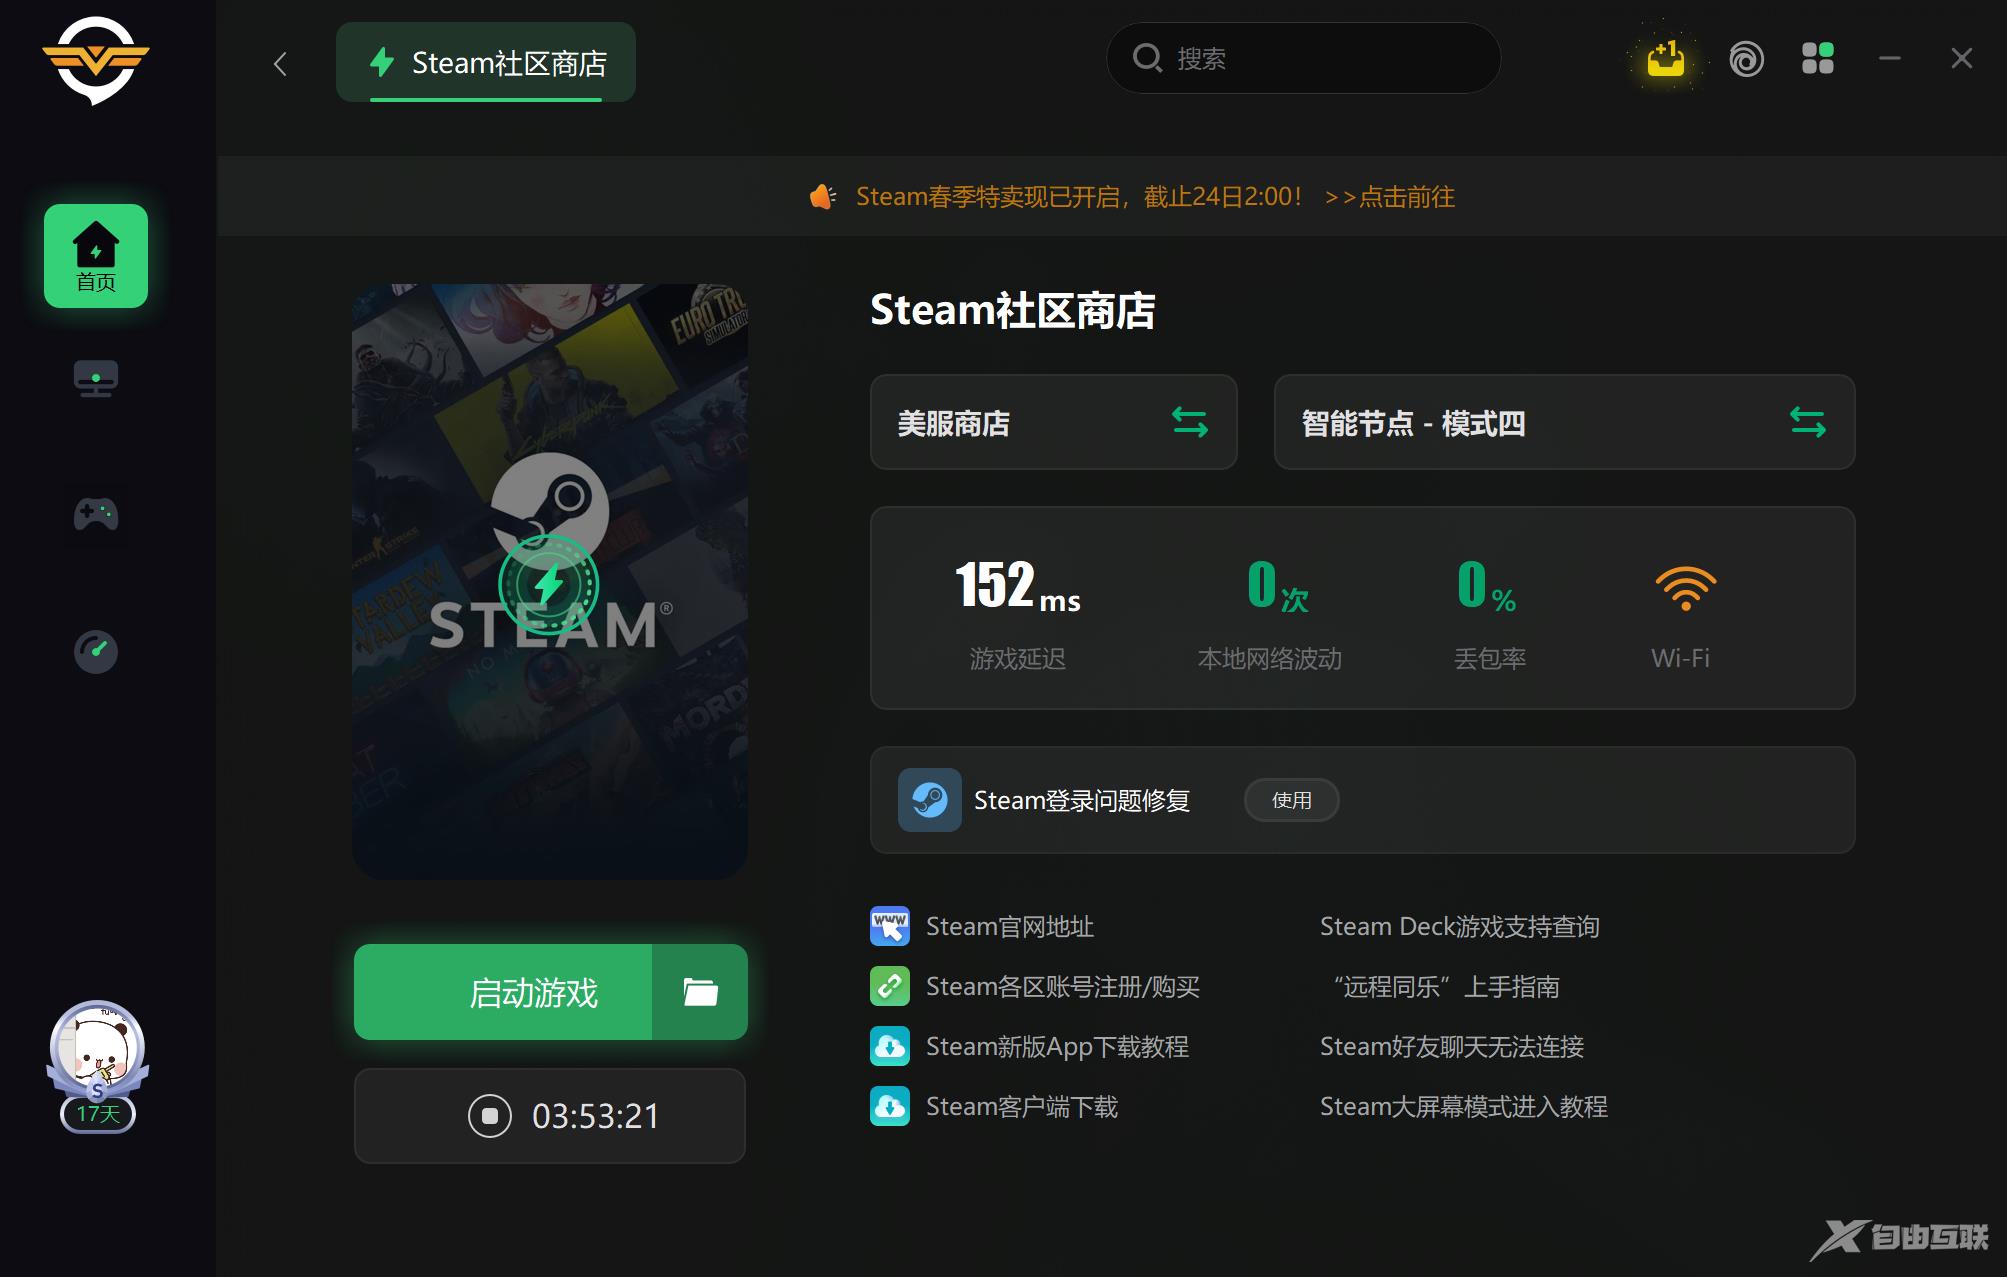Click into the 搜索 search field
The height and width of the screenshot is (1277, 2007).
[x=1303, y=58]
